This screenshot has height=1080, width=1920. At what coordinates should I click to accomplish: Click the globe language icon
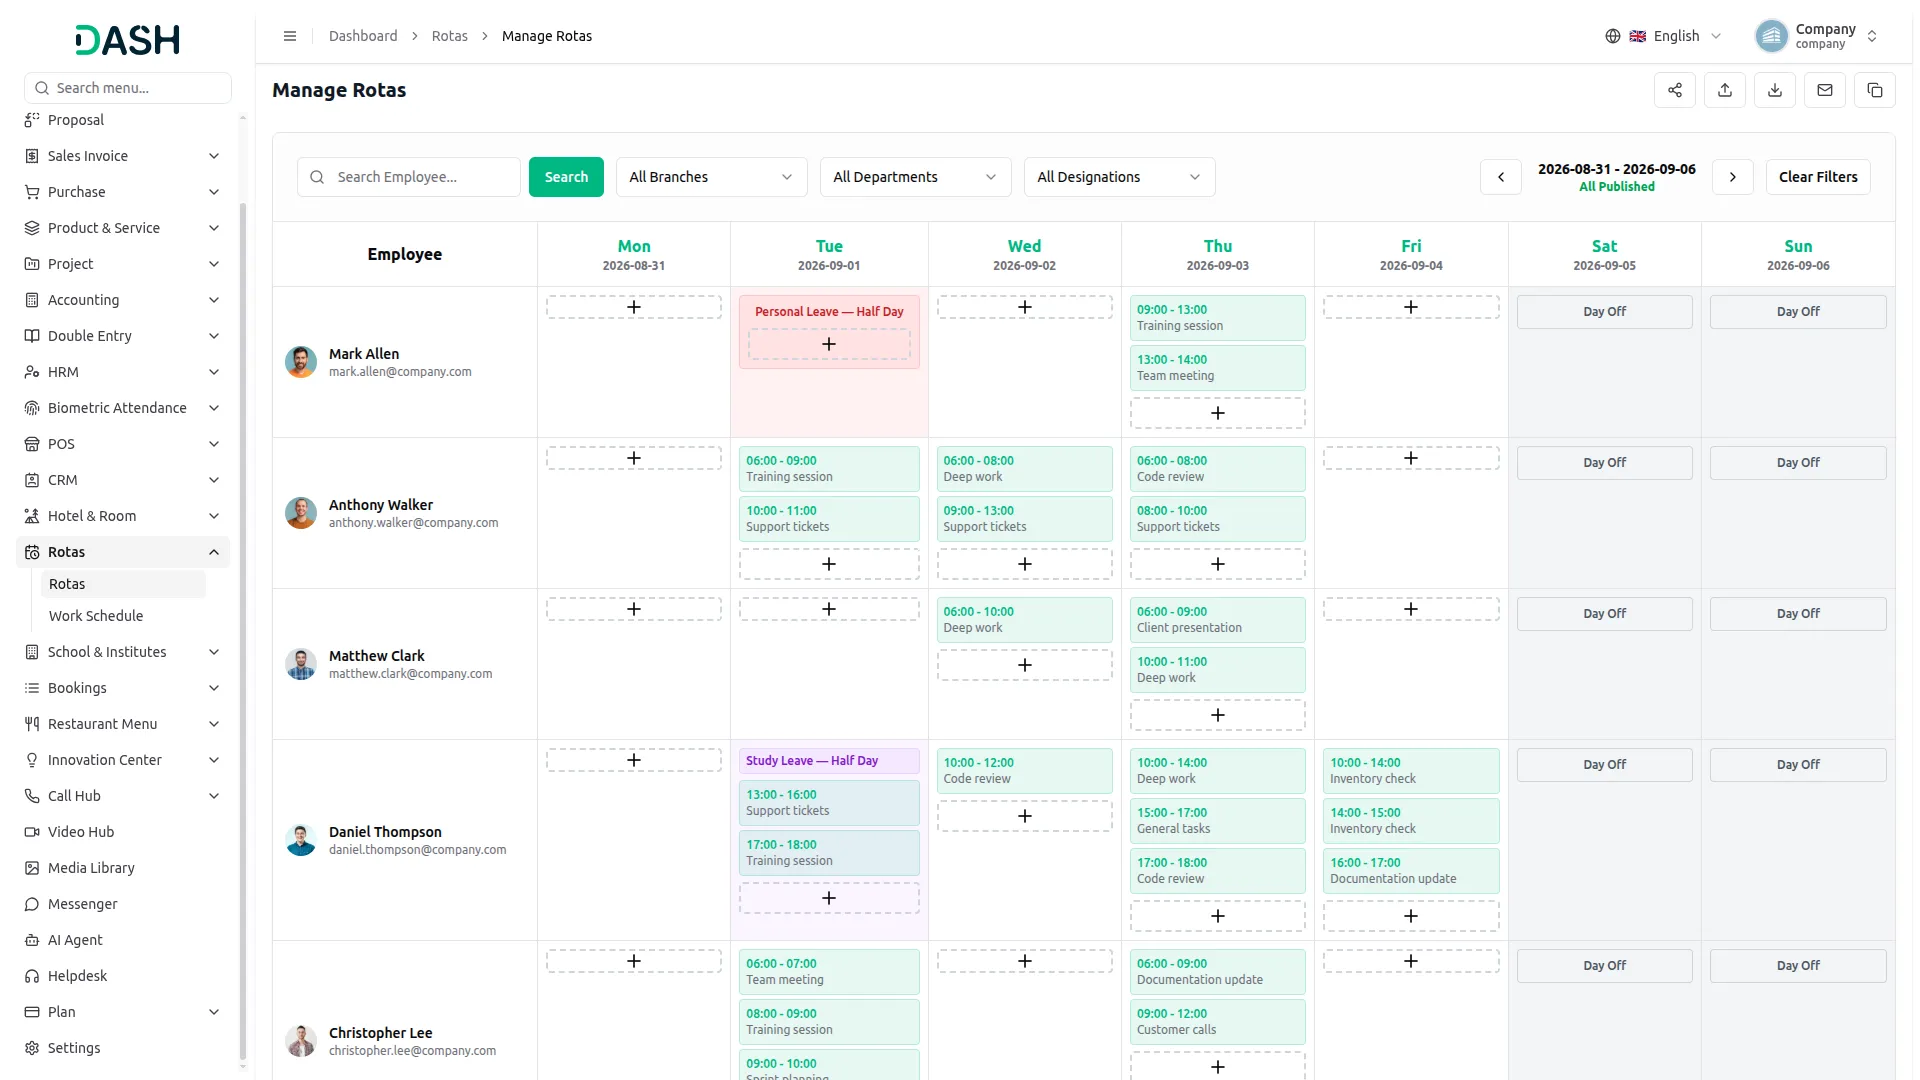(1613, 36)
